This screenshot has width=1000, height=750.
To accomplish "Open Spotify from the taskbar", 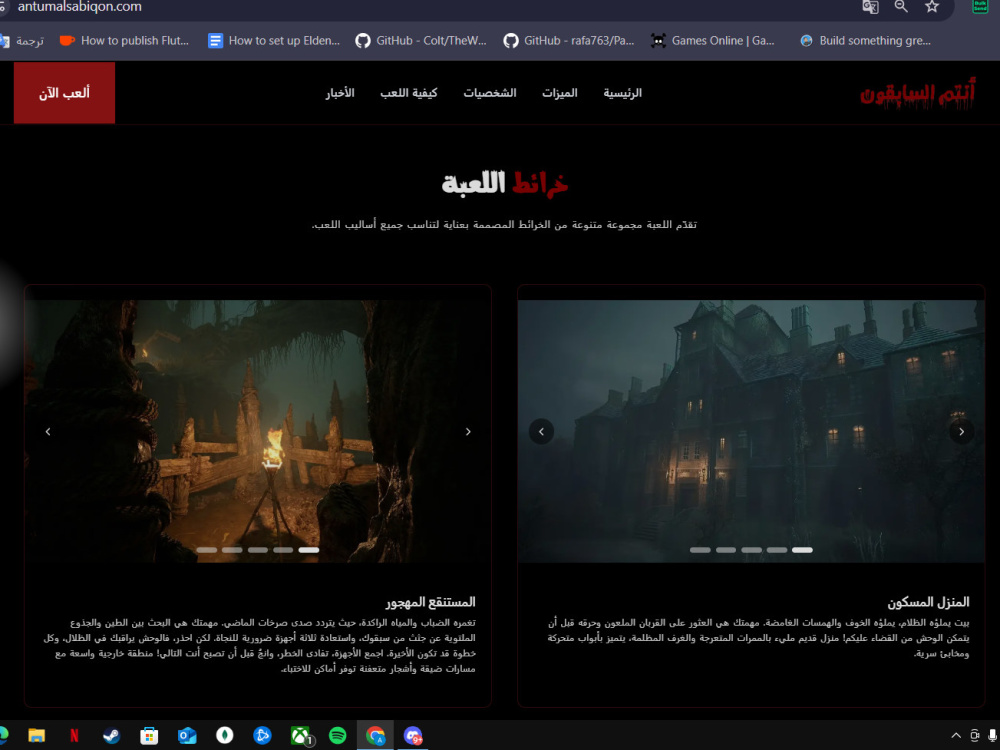I will pos(337,735).
